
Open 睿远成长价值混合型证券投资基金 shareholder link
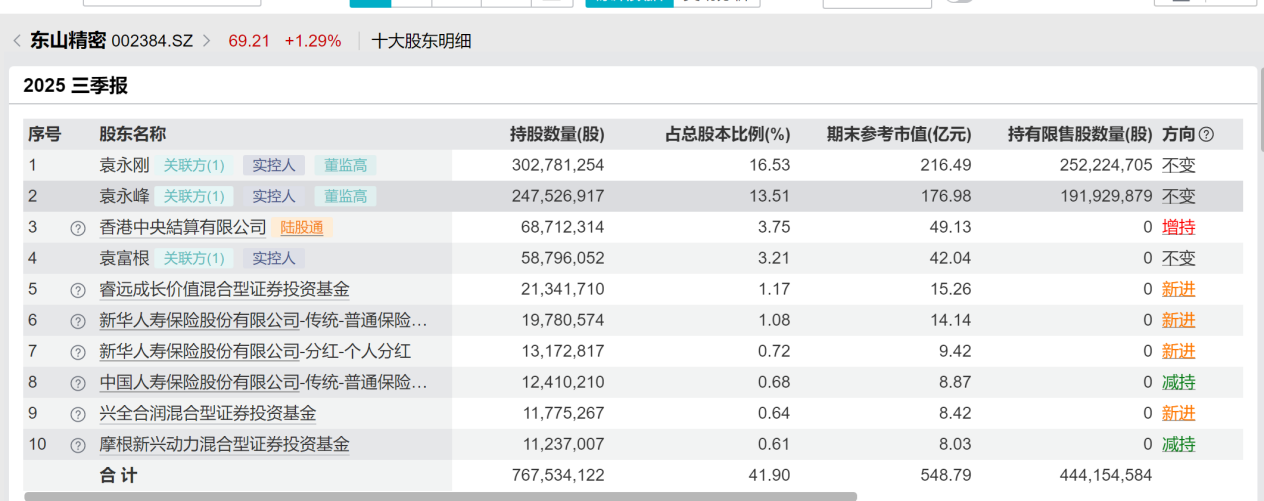point(224,290)
